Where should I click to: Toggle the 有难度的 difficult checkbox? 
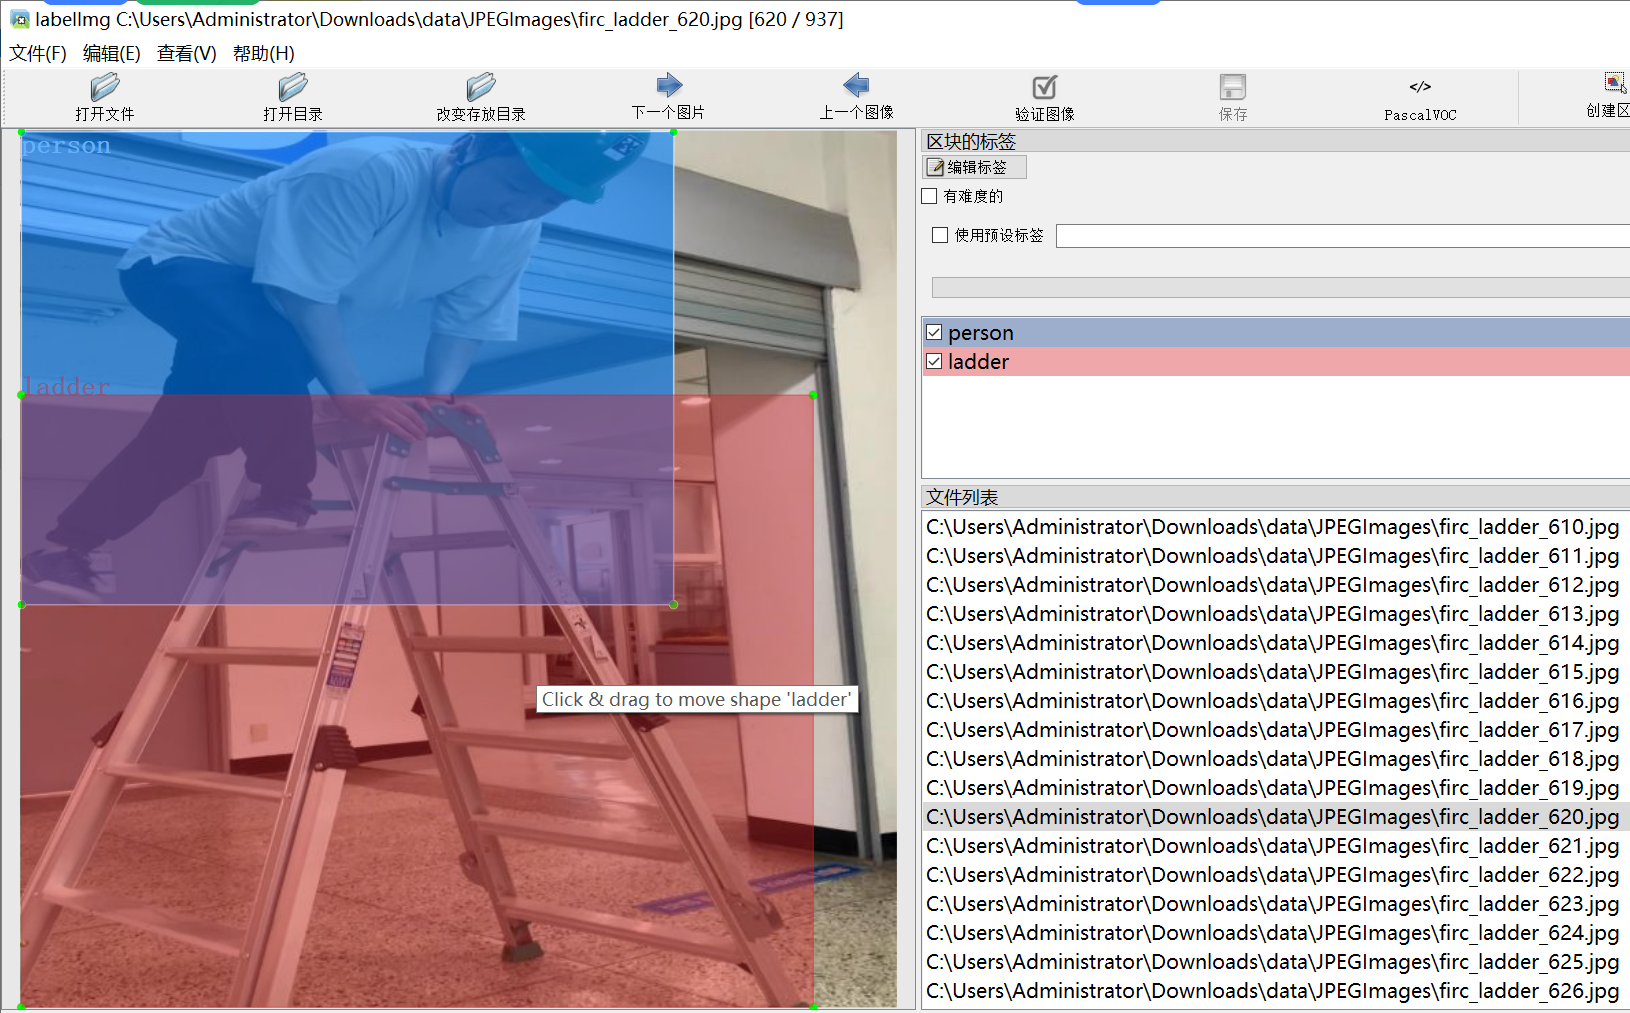tap(930, 196)
